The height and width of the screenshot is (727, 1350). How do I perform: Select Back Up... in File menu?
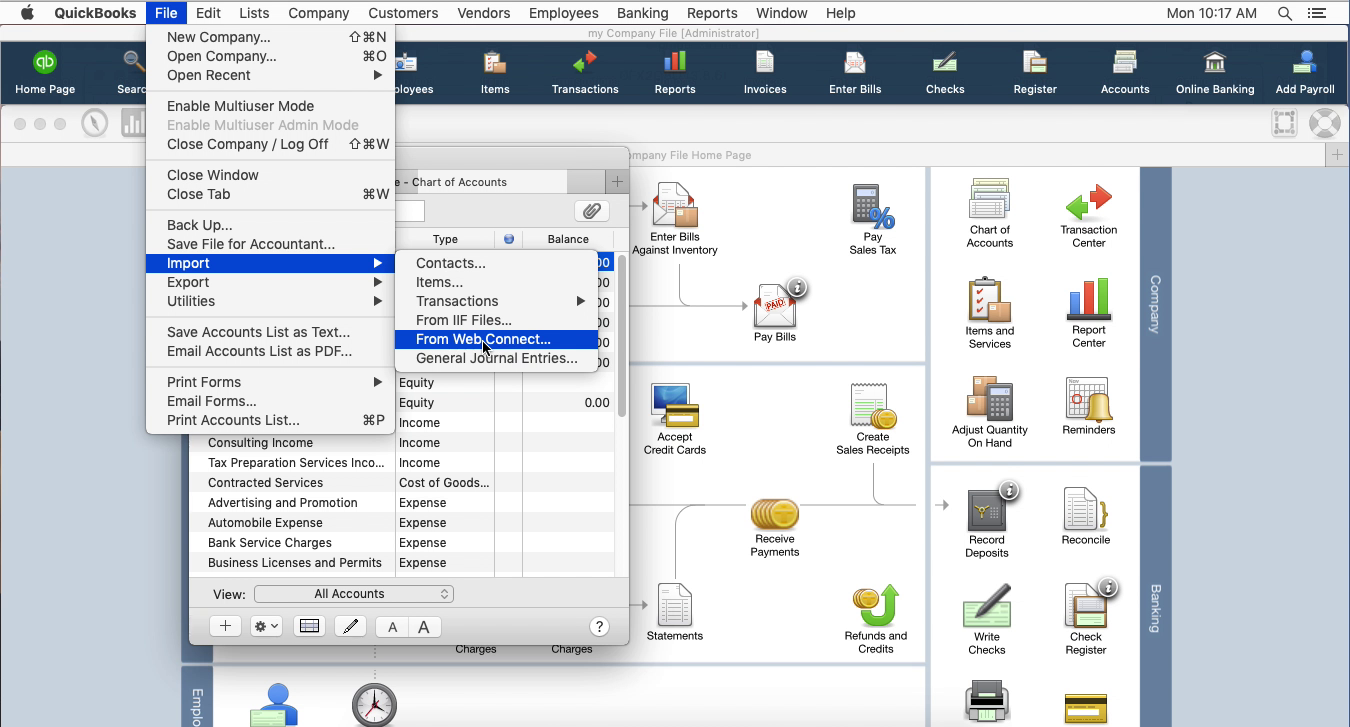pyautogui.click(x=270, y=225)
